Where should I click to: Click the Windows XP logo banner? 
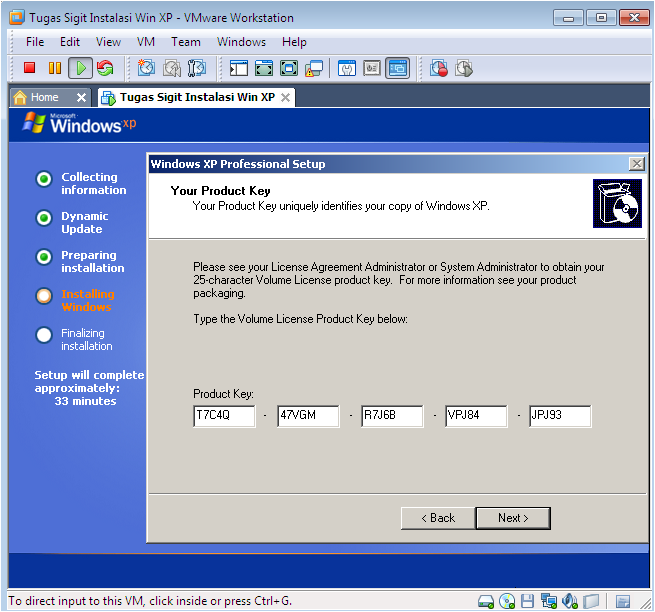79,123
